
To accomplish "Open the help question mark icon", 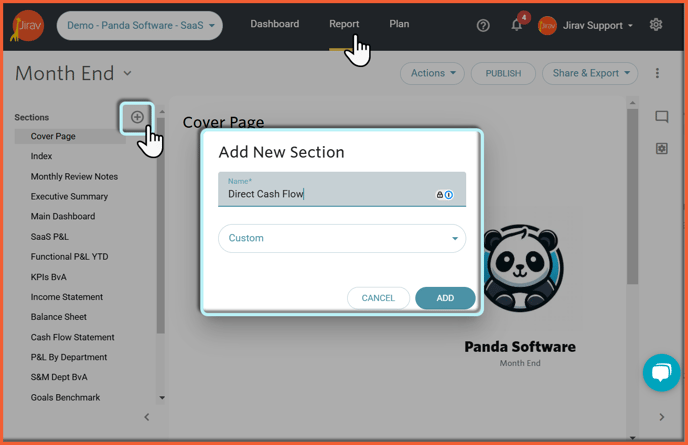I will click(x=483, y=25).
